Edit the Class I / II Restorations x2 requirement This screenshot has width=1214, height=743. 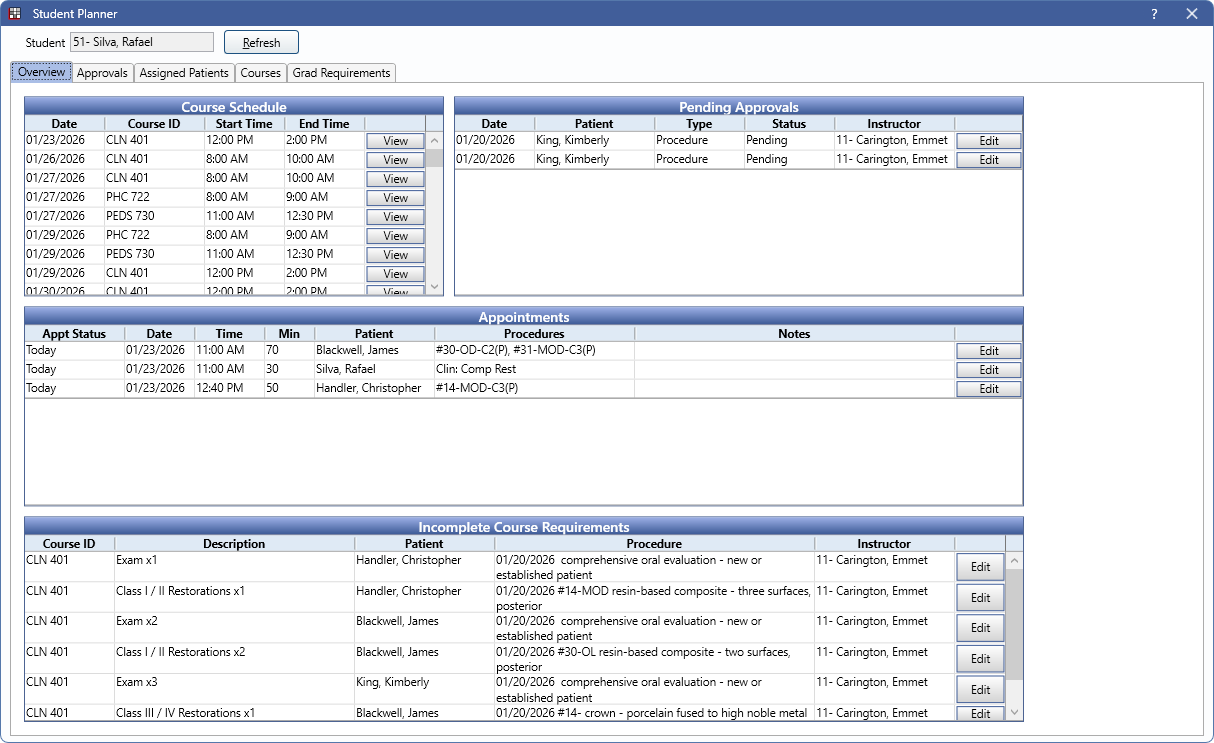(x=980, y=659)
